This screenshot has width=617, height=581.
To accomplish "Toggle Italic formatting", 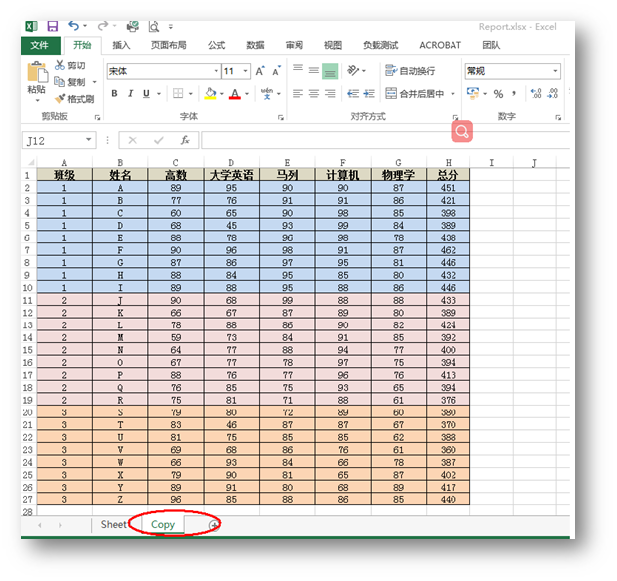I will (130, 94).
